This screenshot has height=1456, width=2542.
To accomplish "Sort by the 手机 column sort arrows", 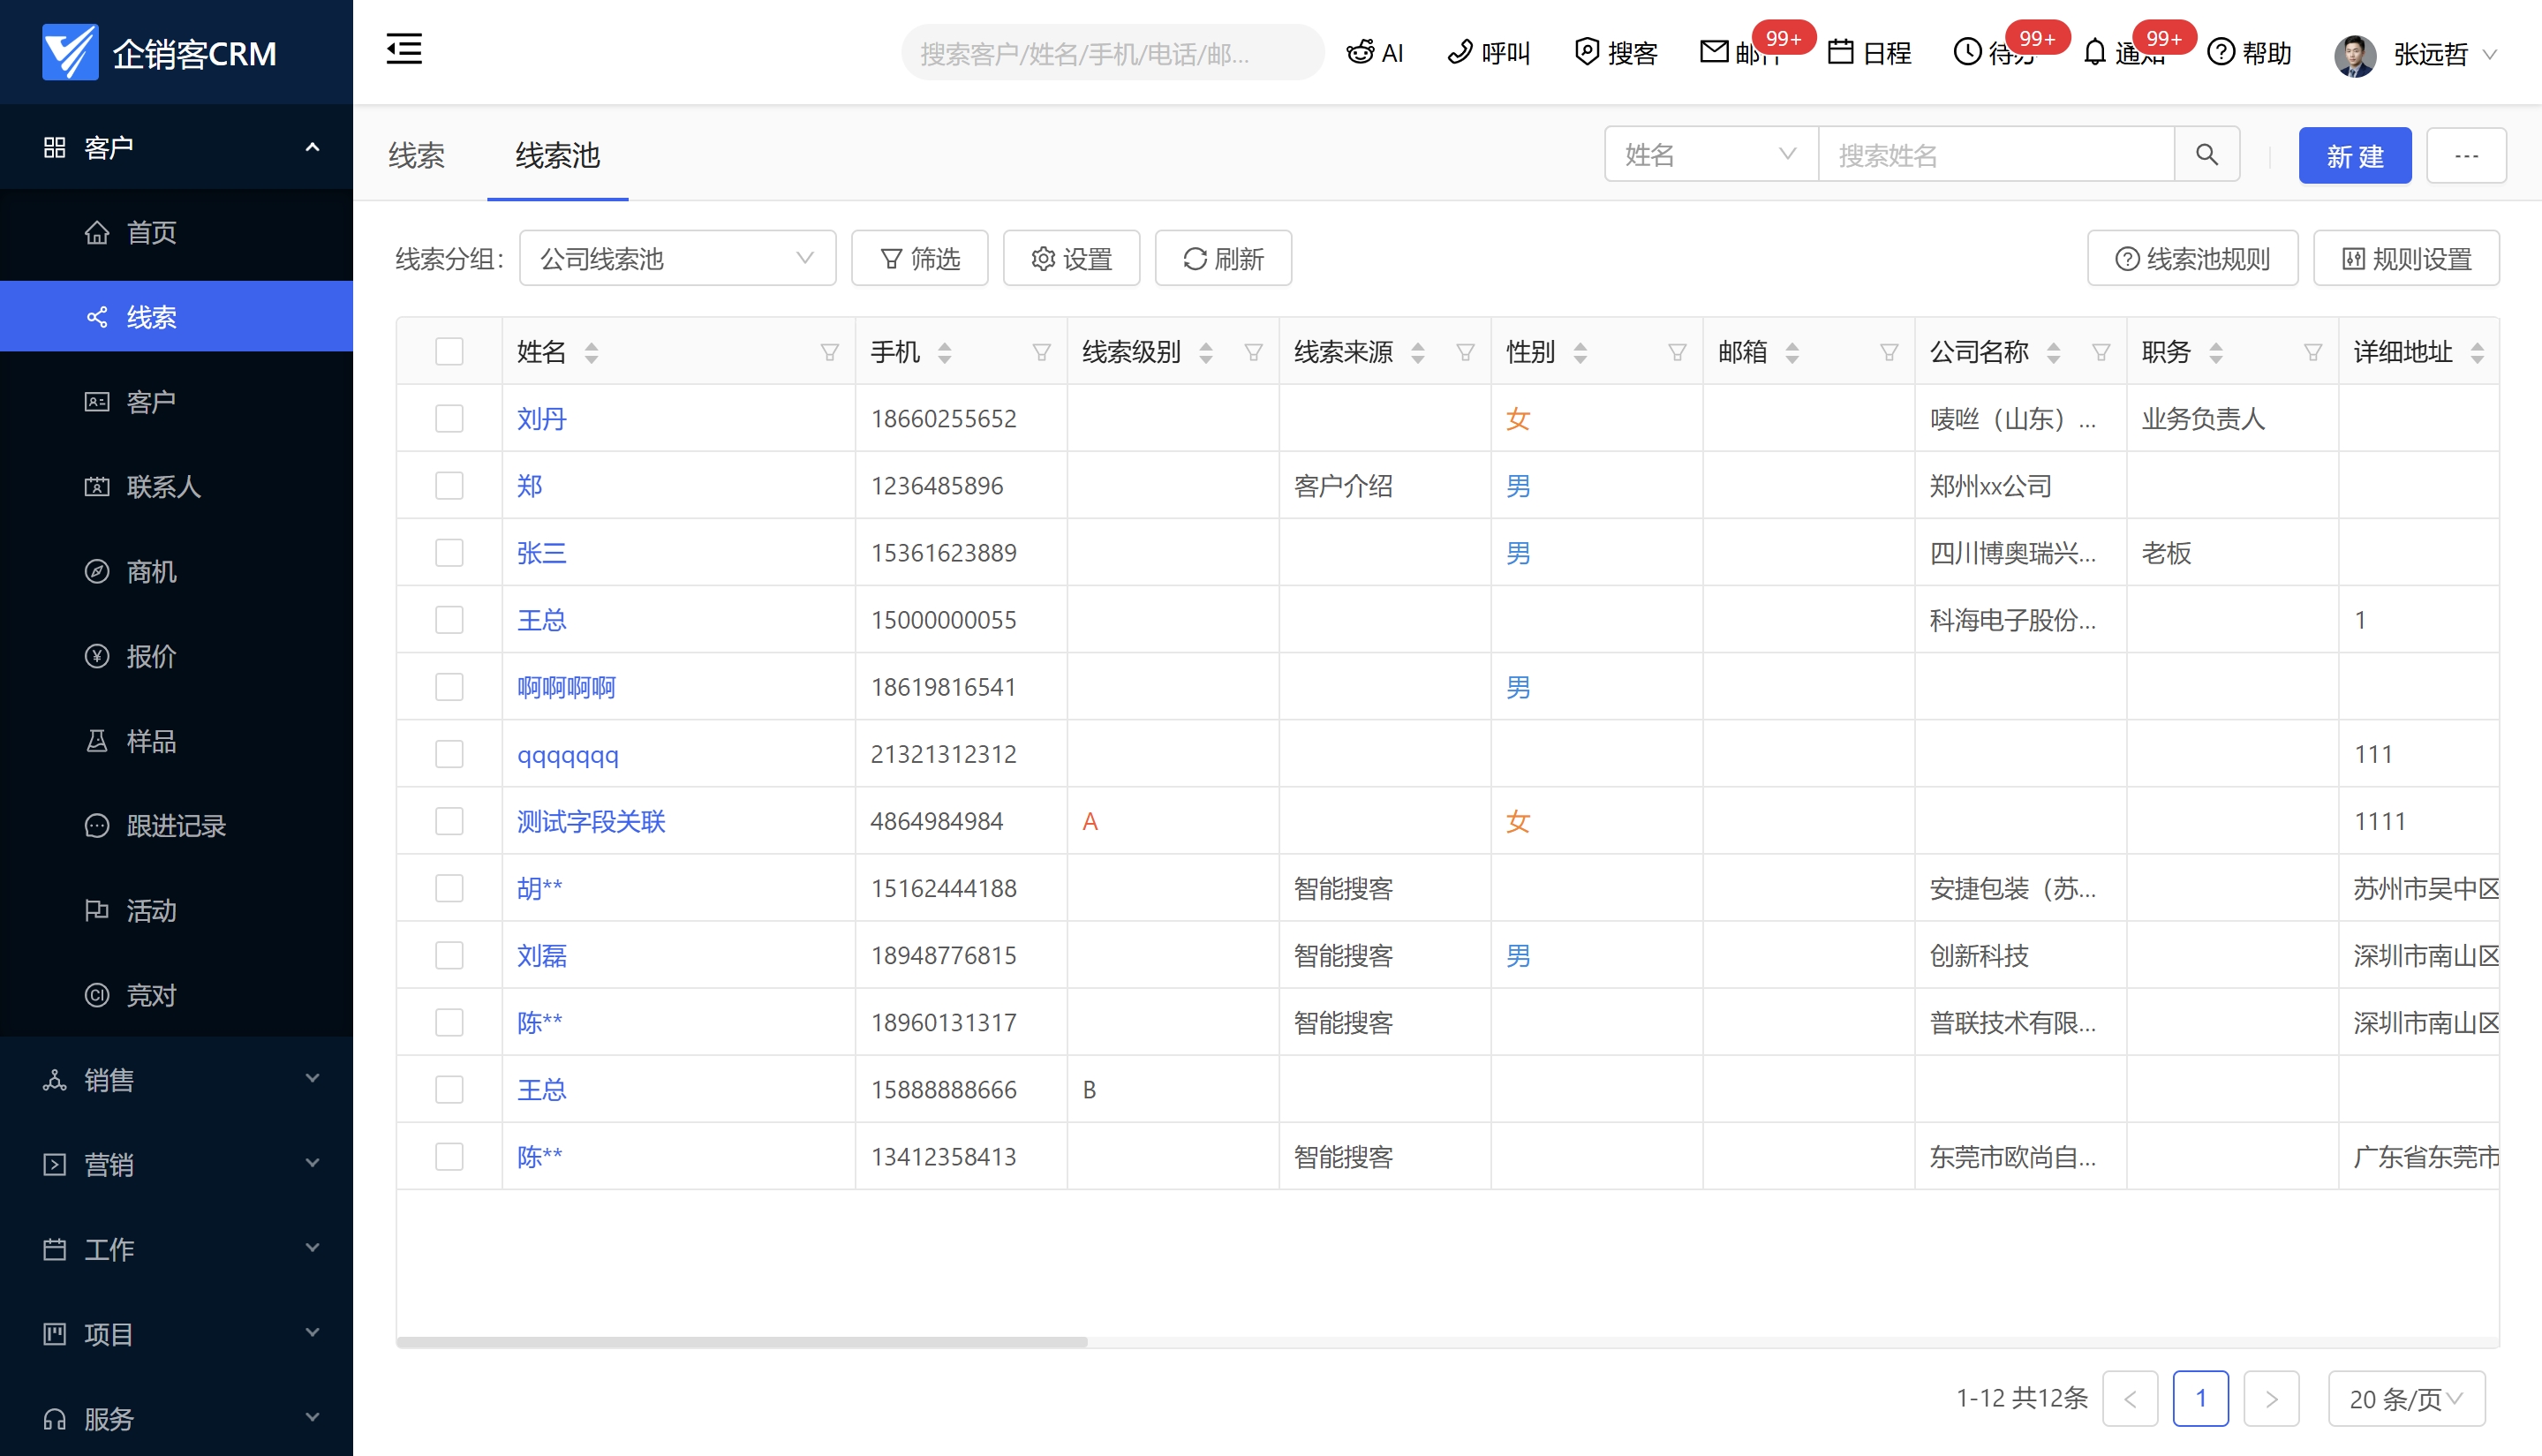I will (x=945, y=352).
